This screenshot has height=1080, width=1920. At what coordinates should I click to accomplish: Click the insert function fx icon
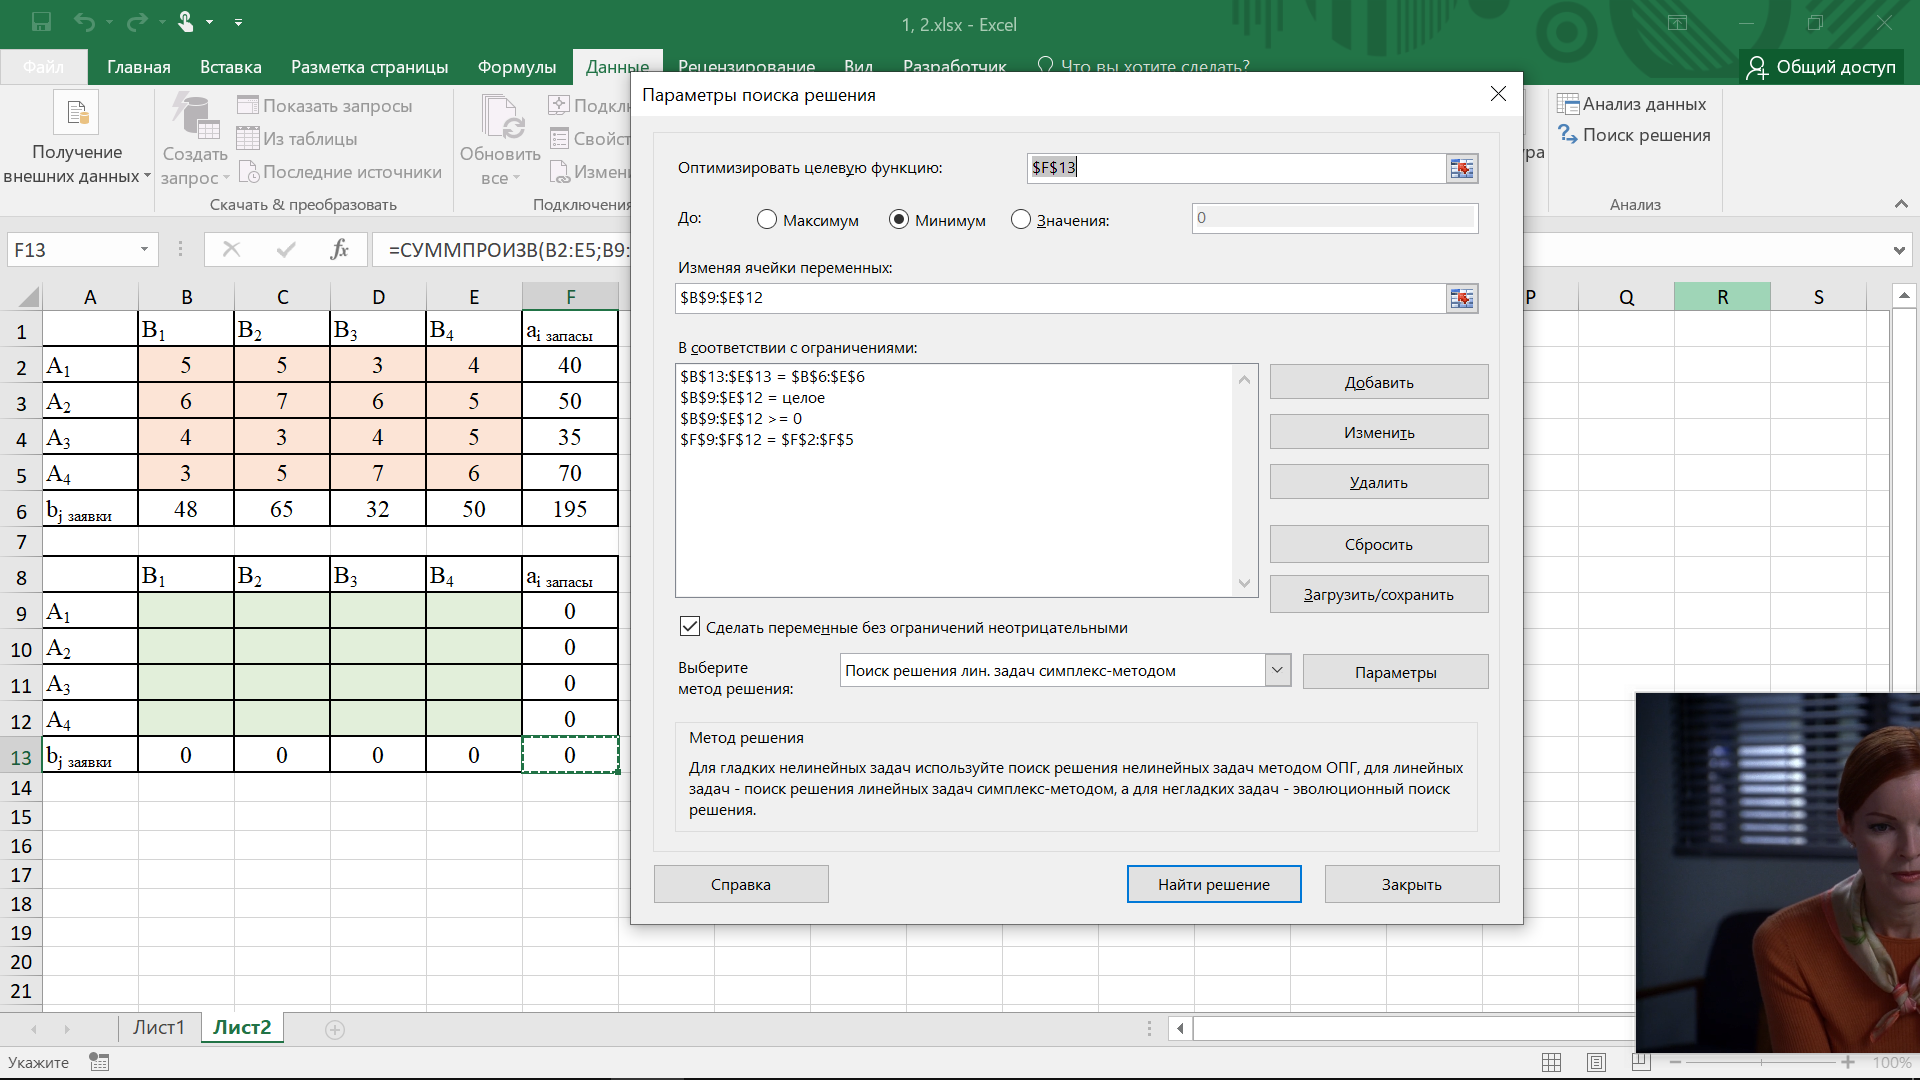click(339, 249)
